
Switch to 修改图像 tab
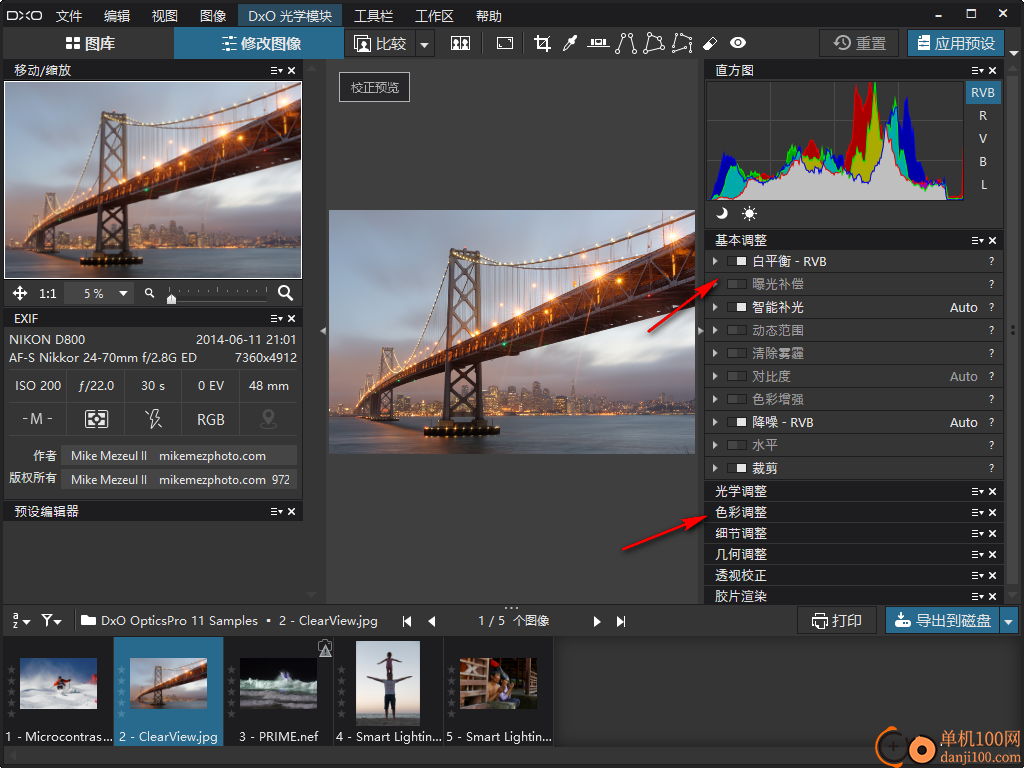(x=261, y=44)
